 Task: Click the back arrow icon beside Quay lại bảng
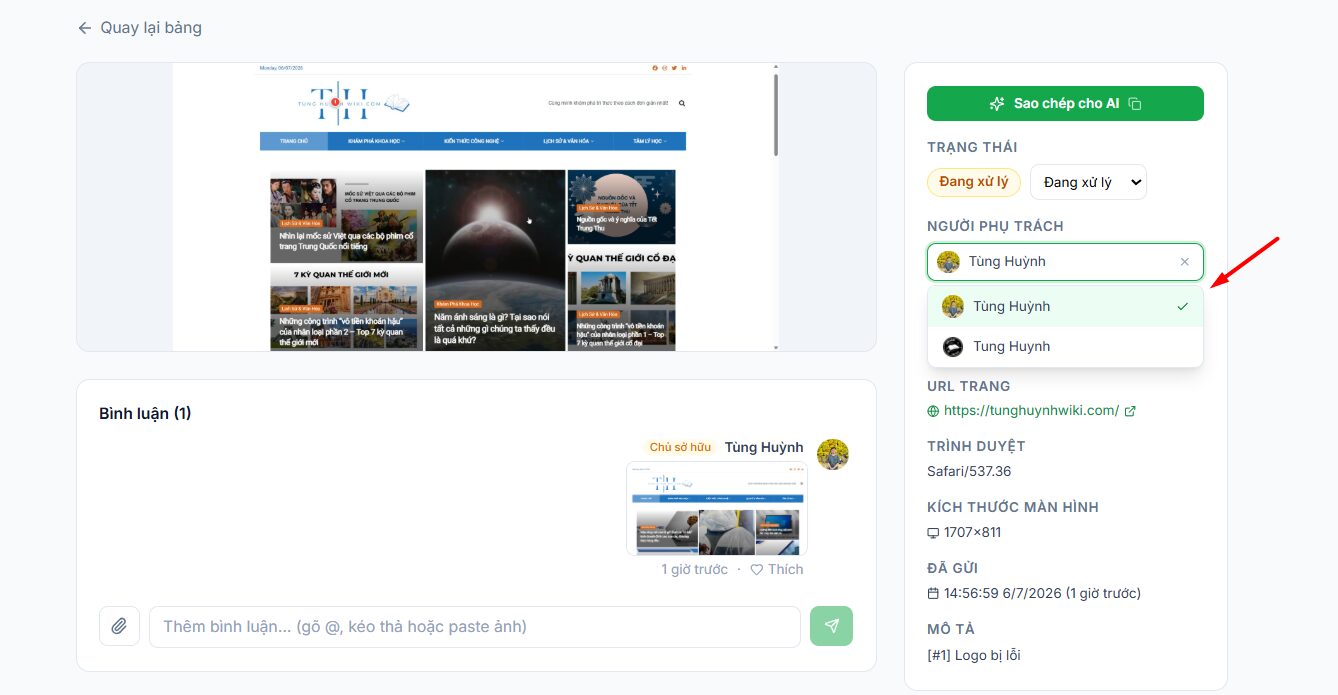[x=85, y=28]
